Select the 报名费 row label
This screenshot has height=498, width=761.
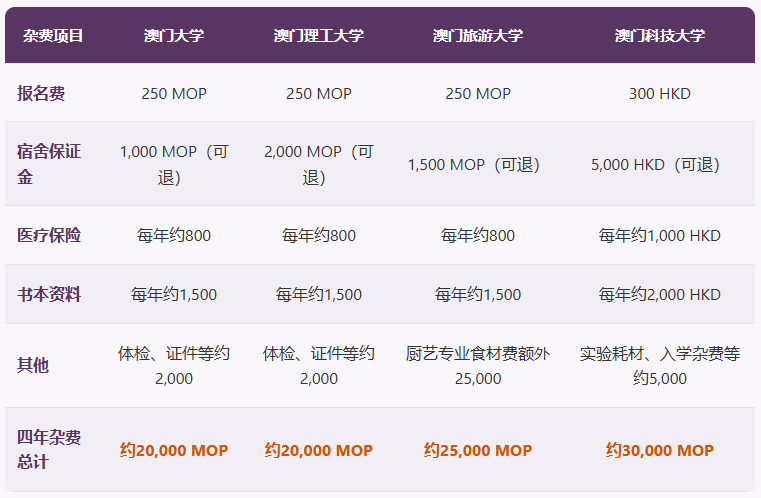42,93
